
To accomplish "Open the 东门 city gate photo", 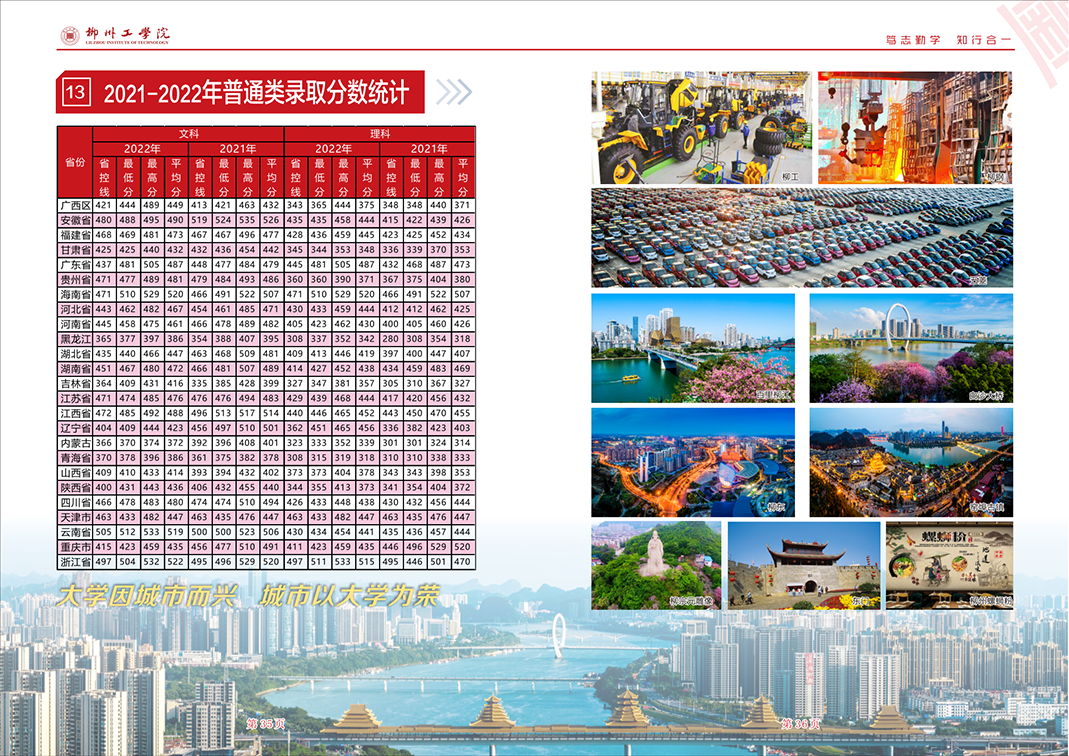I will pos(803,565).
